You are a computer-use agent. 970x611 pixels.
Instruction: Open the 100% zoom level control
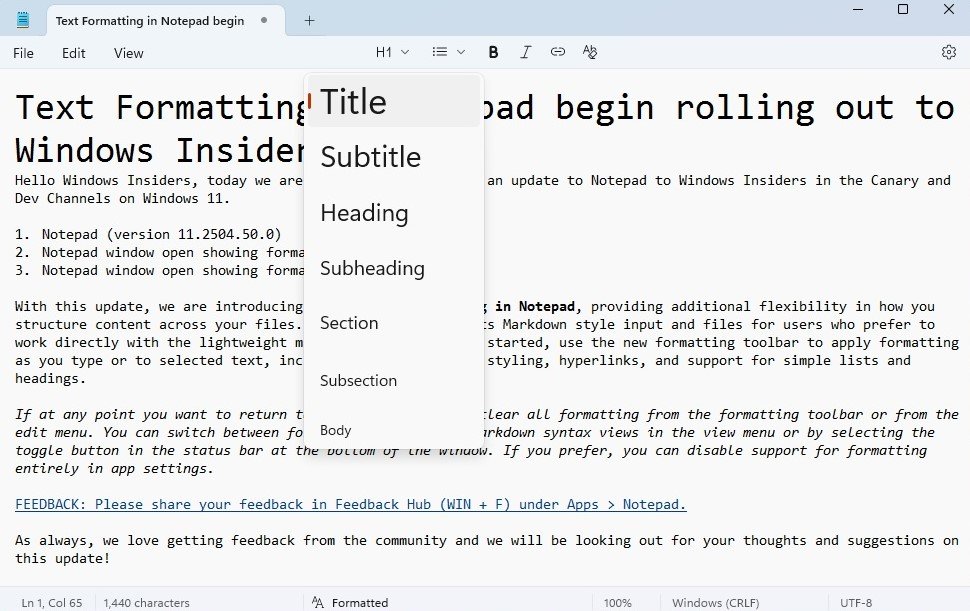click(617, 602)
